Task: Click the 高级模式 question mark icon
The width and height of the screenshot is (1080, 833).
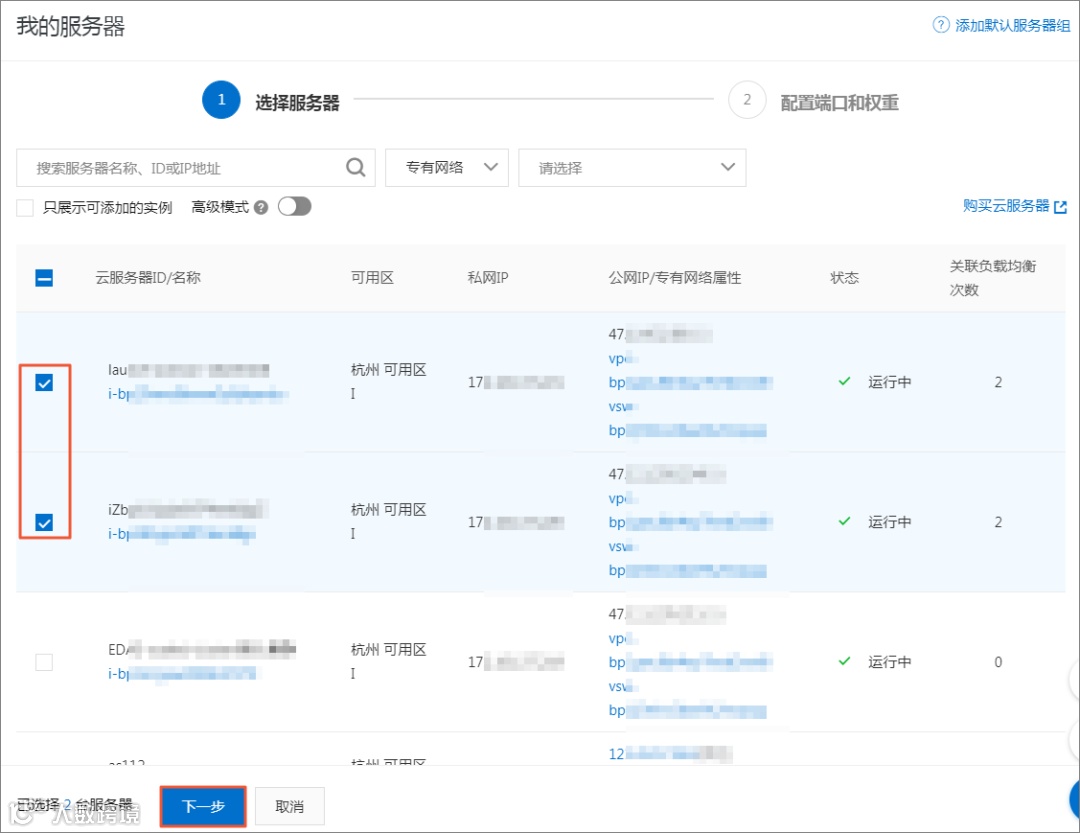Action: pyautogui.click(x=260, y=207)
